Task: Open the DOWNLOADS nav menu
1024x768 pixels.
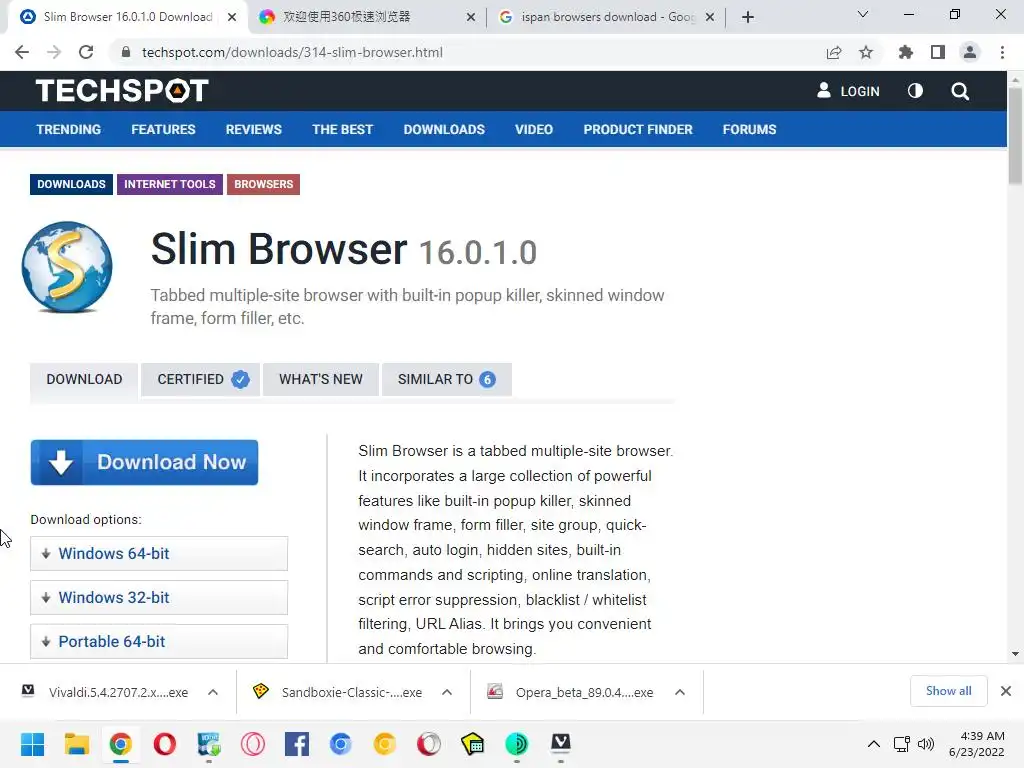Action: pyautogui.click(x=444, y=129)
